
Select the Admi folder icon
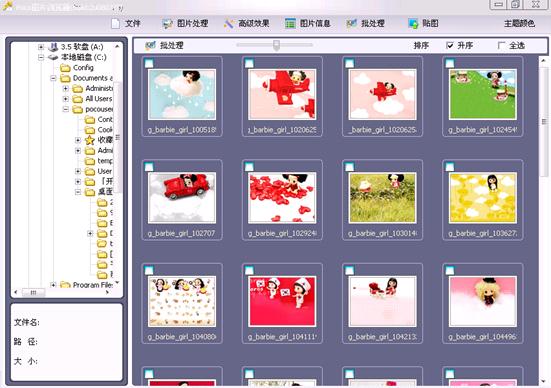tap(90, 151)
